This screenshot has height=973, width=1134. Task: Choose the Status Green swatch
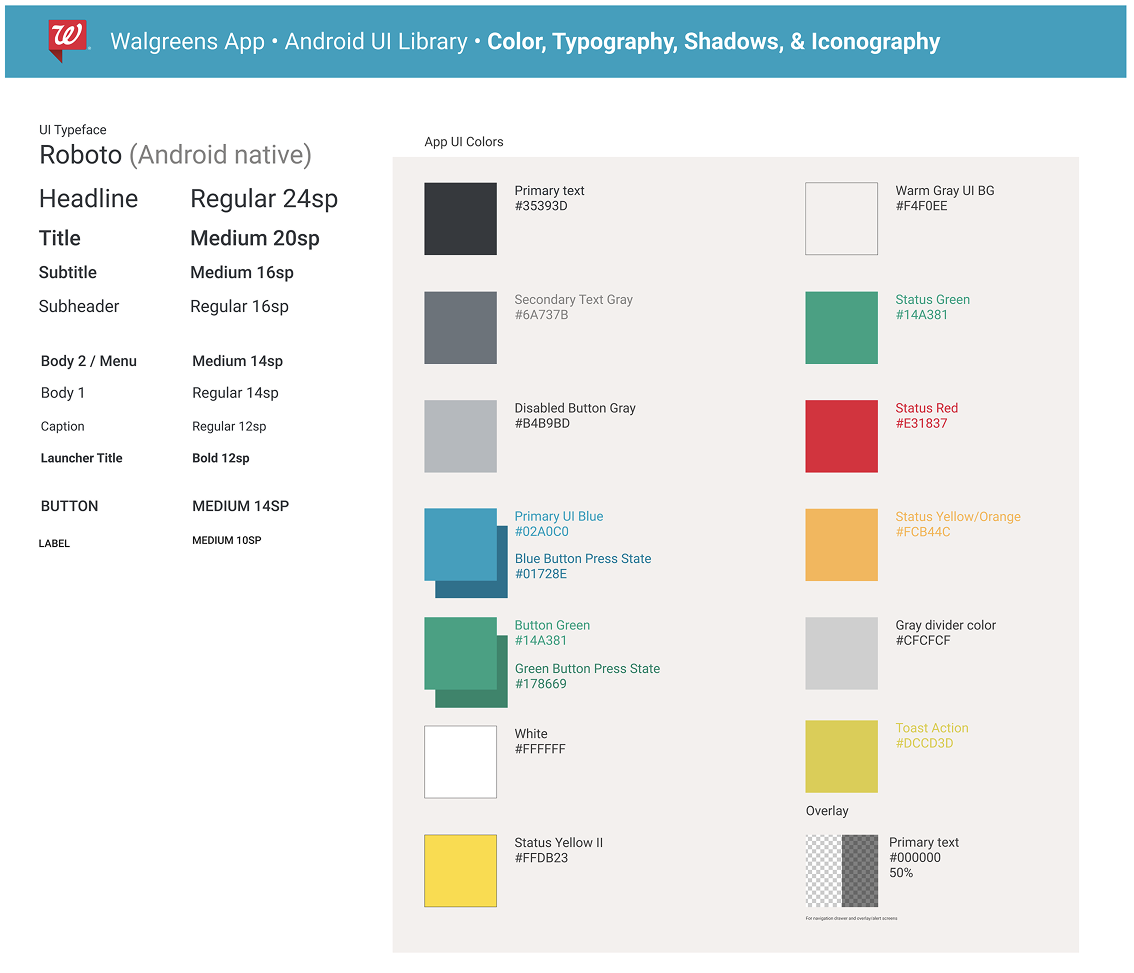842,328
